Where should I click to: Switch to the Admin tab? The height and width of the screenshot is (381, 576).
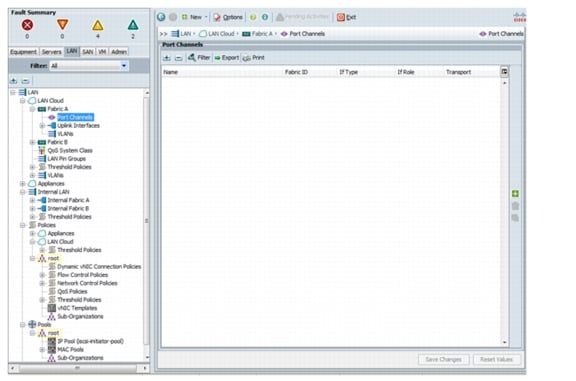point(119,52)
